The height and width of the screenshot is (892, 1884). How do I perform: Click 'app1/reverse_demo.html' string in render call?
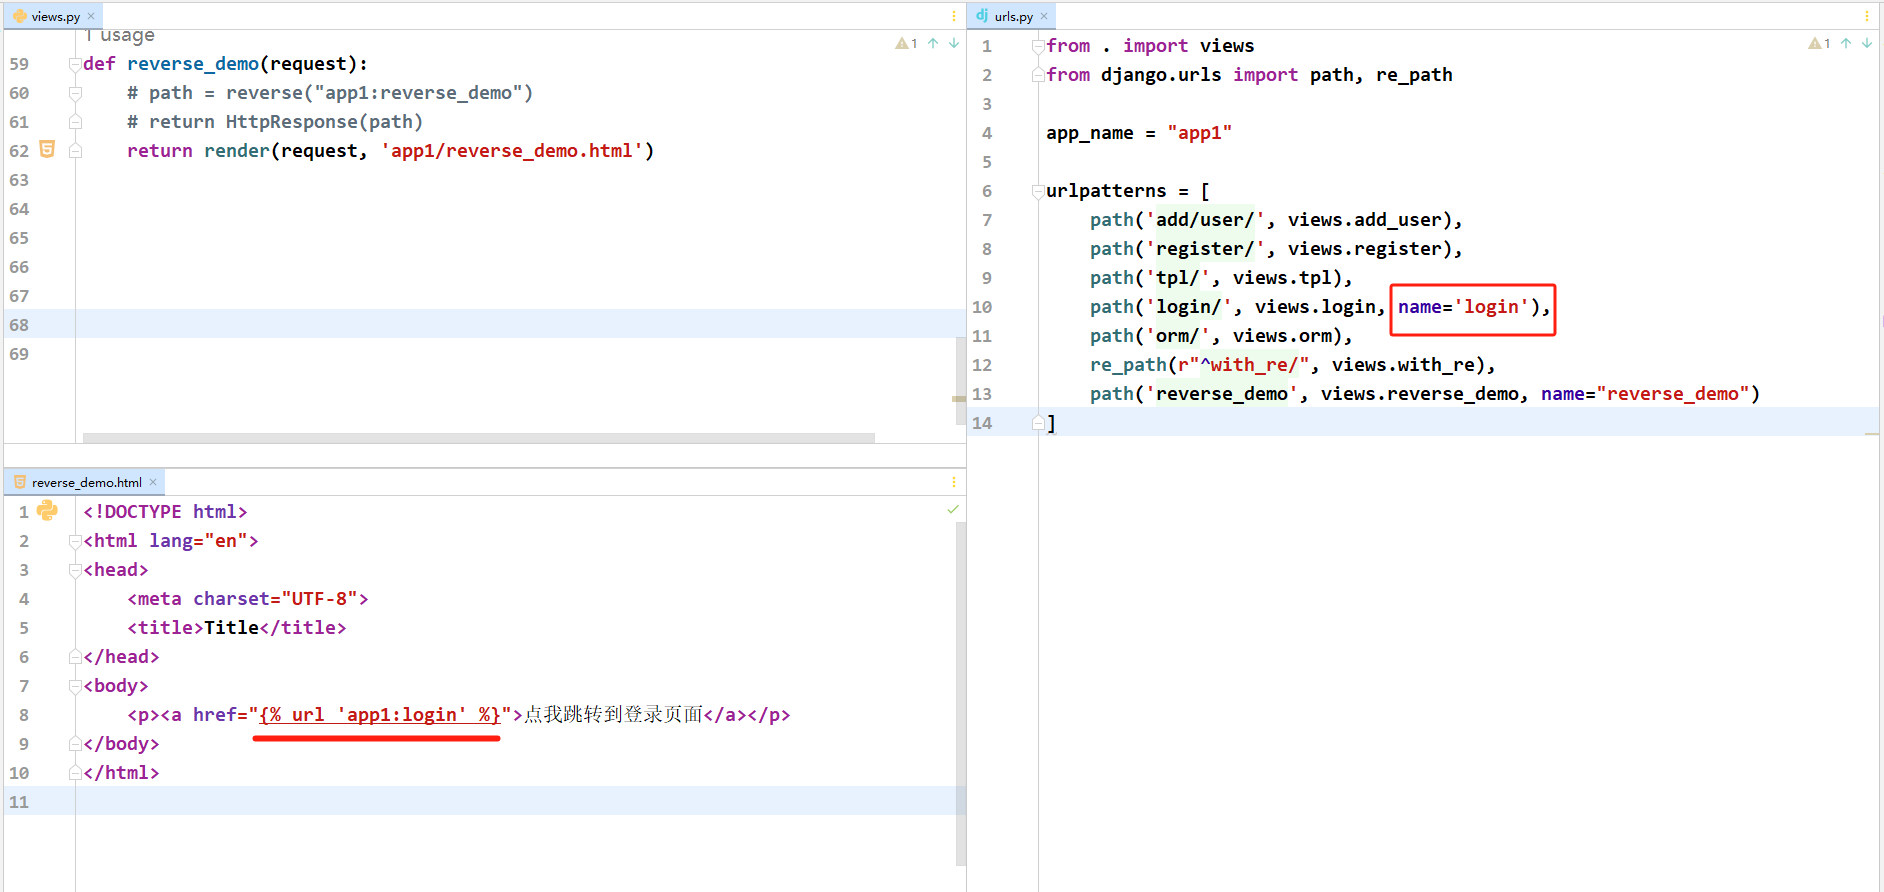tap(512, 151)
